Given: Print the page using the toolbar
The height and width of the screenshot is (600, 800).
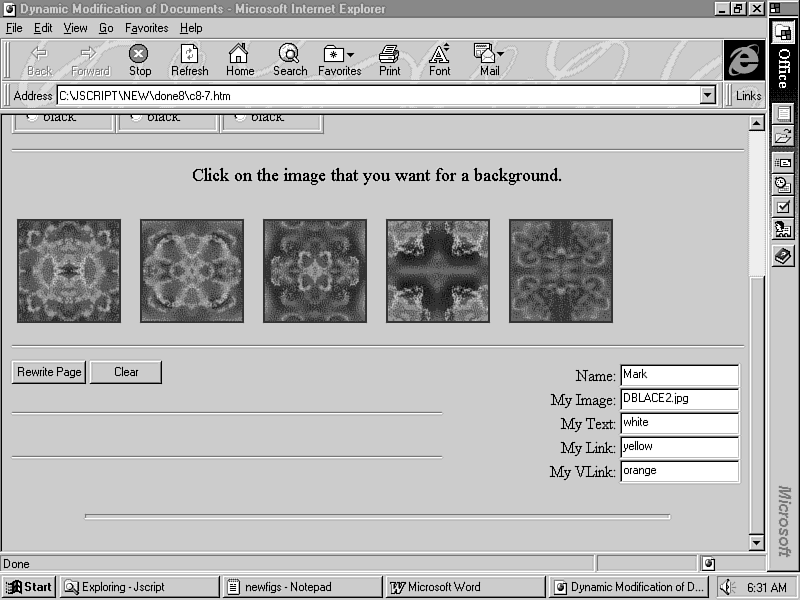Looking at the screenshot, I should [389, 59].
